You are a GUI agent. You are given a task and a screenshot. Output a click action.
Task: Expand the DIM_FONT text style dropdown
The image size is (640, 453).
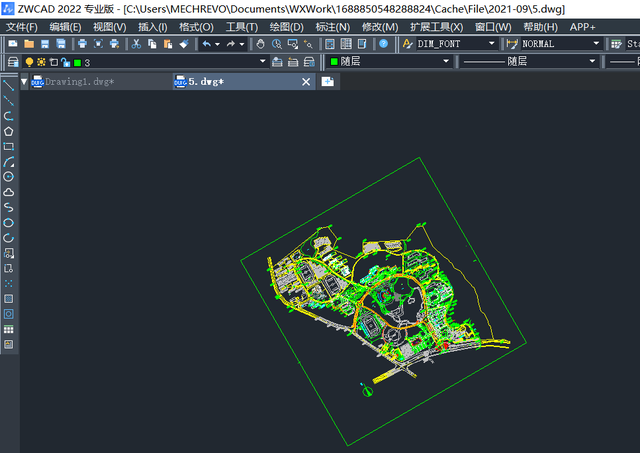(491, 43)
